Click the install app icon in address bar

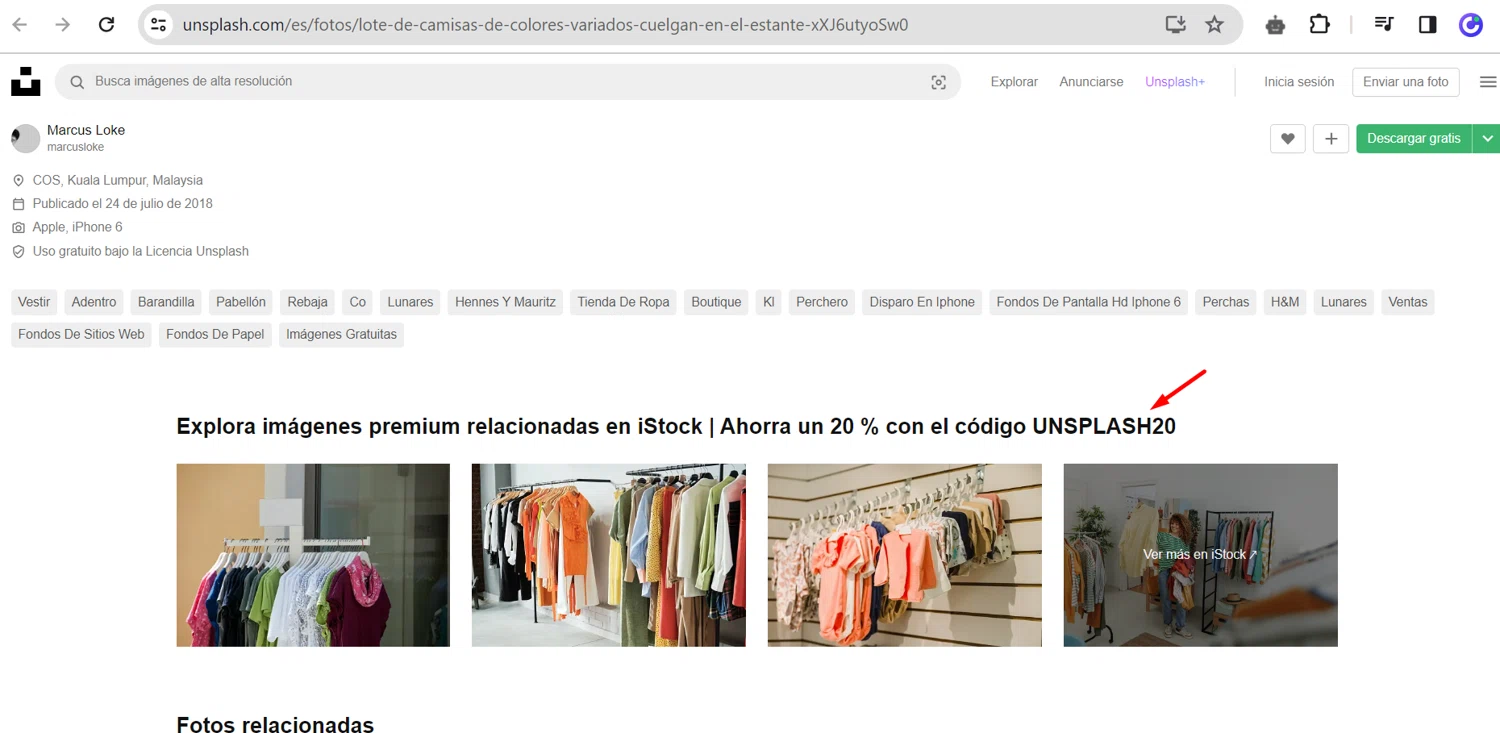tap(1176, 25)
